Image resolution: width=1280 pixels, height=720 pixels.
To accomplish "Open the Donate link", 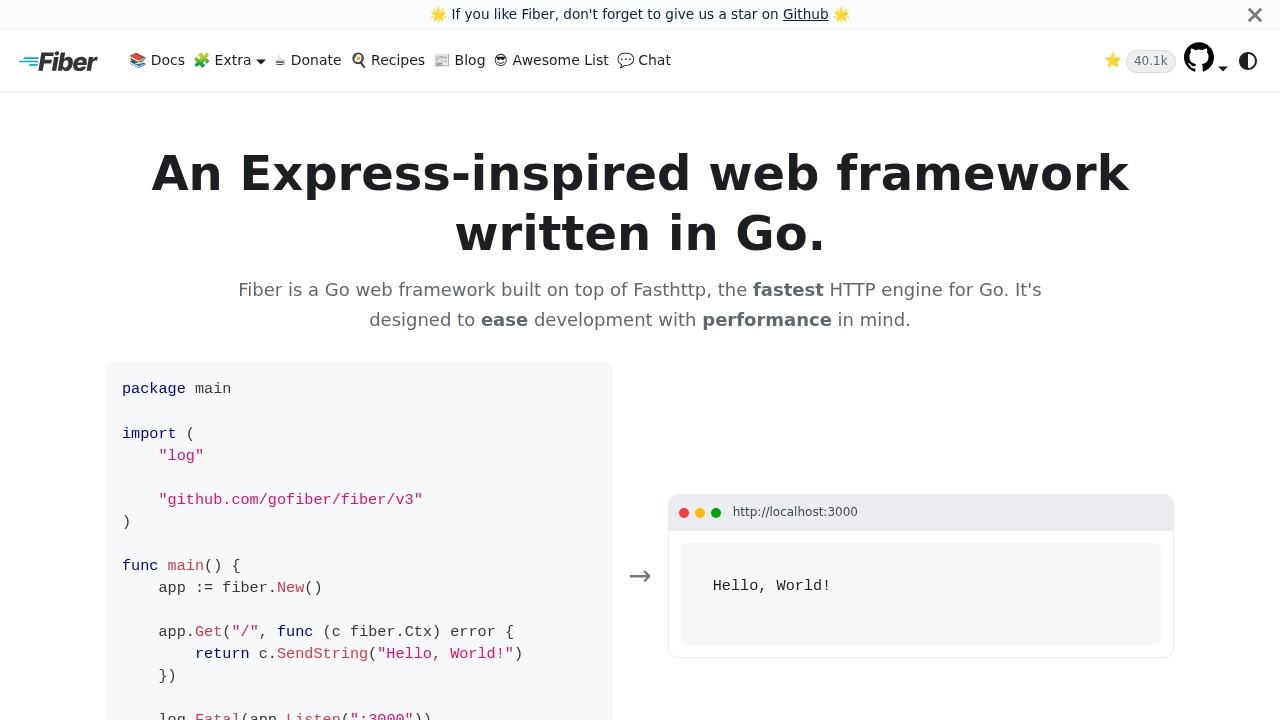I will point(308,60).
